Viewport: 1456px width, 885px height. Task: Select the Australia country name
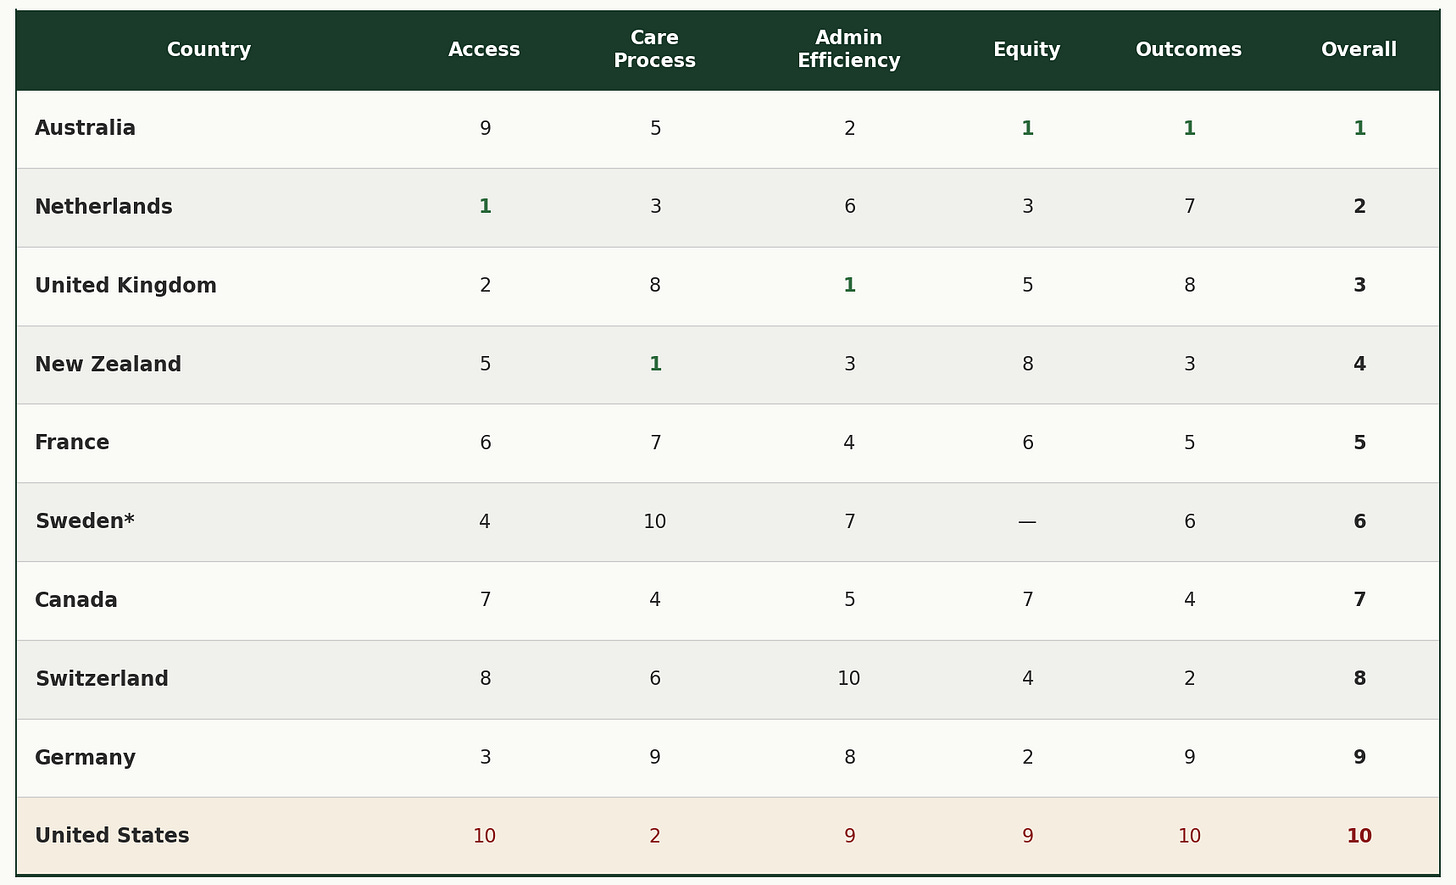(x=85, y=128)
